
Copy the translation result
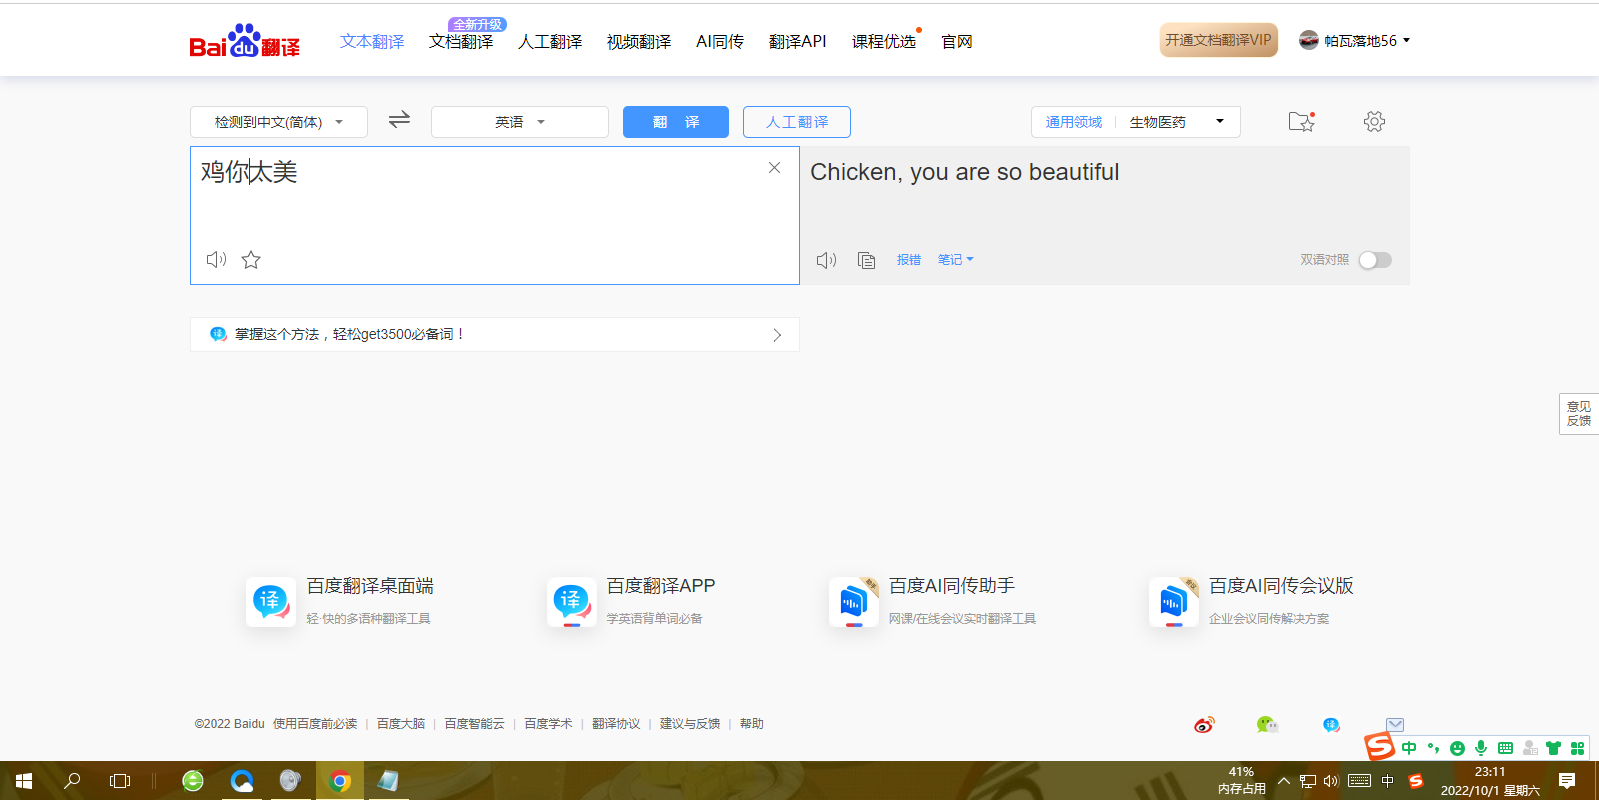(867, 260)
